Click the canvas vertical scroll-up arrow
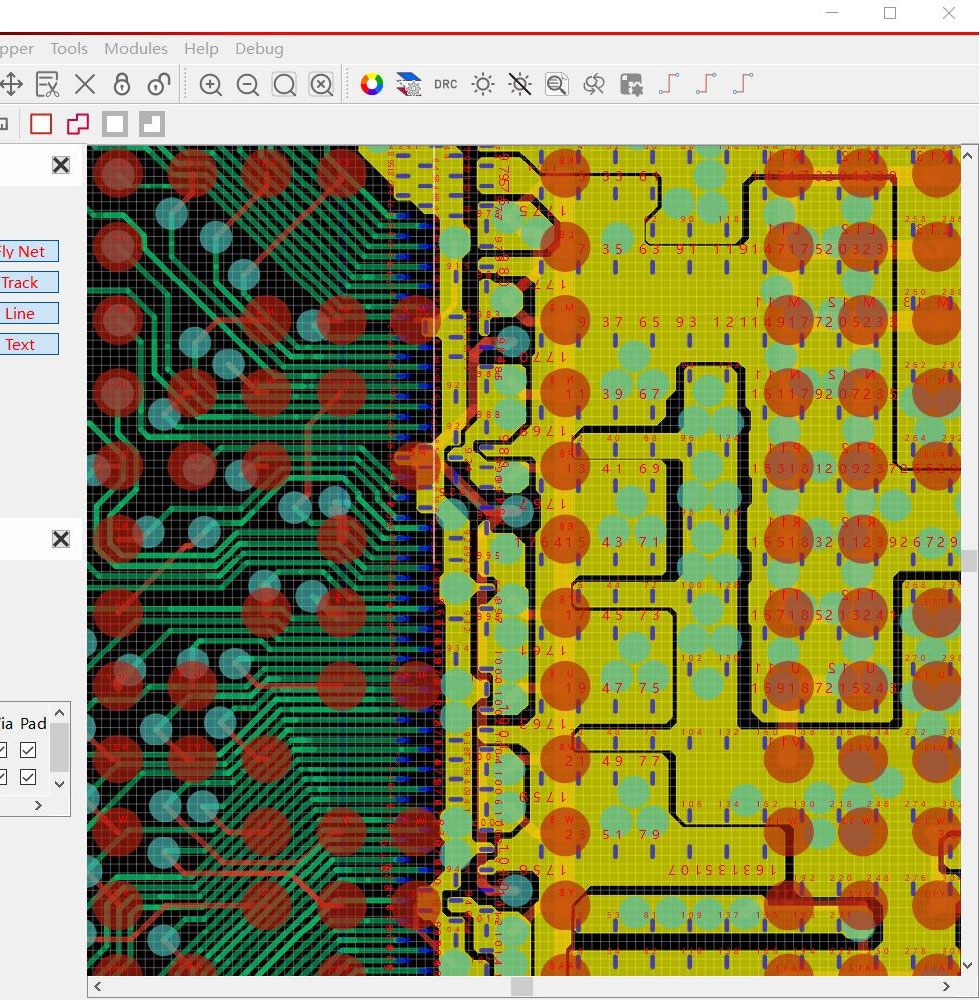Image resolution: width=980 pixels, height=1000 pixels. tap(967, 156)
